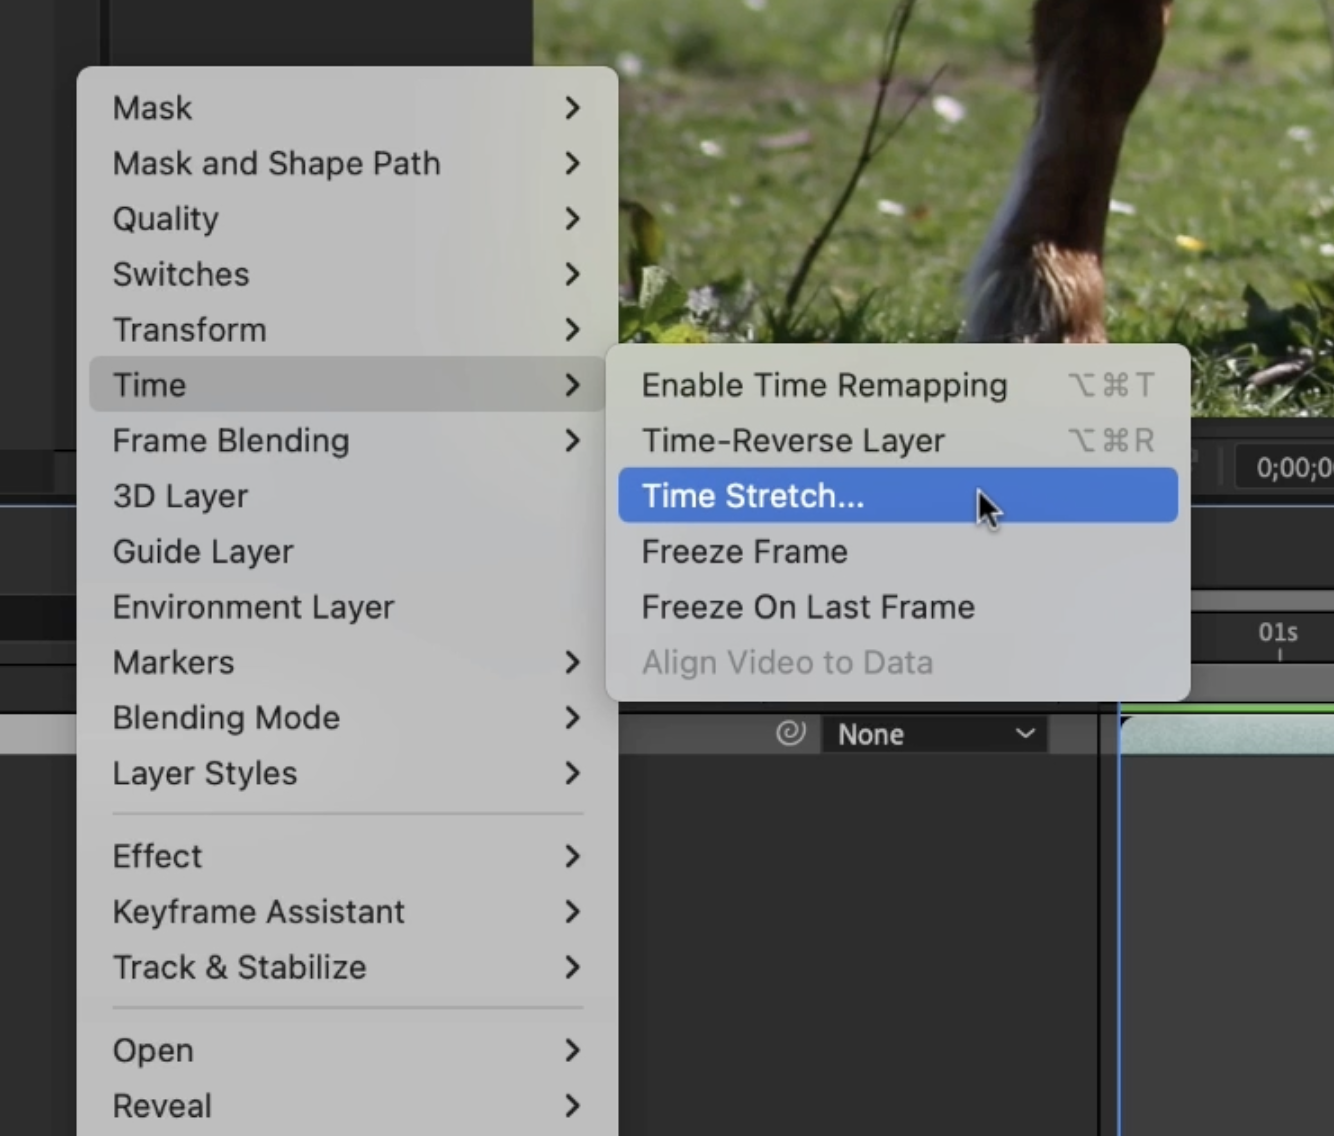
Task: Choose Enable Time Remapping
Action: click(898, 385)
